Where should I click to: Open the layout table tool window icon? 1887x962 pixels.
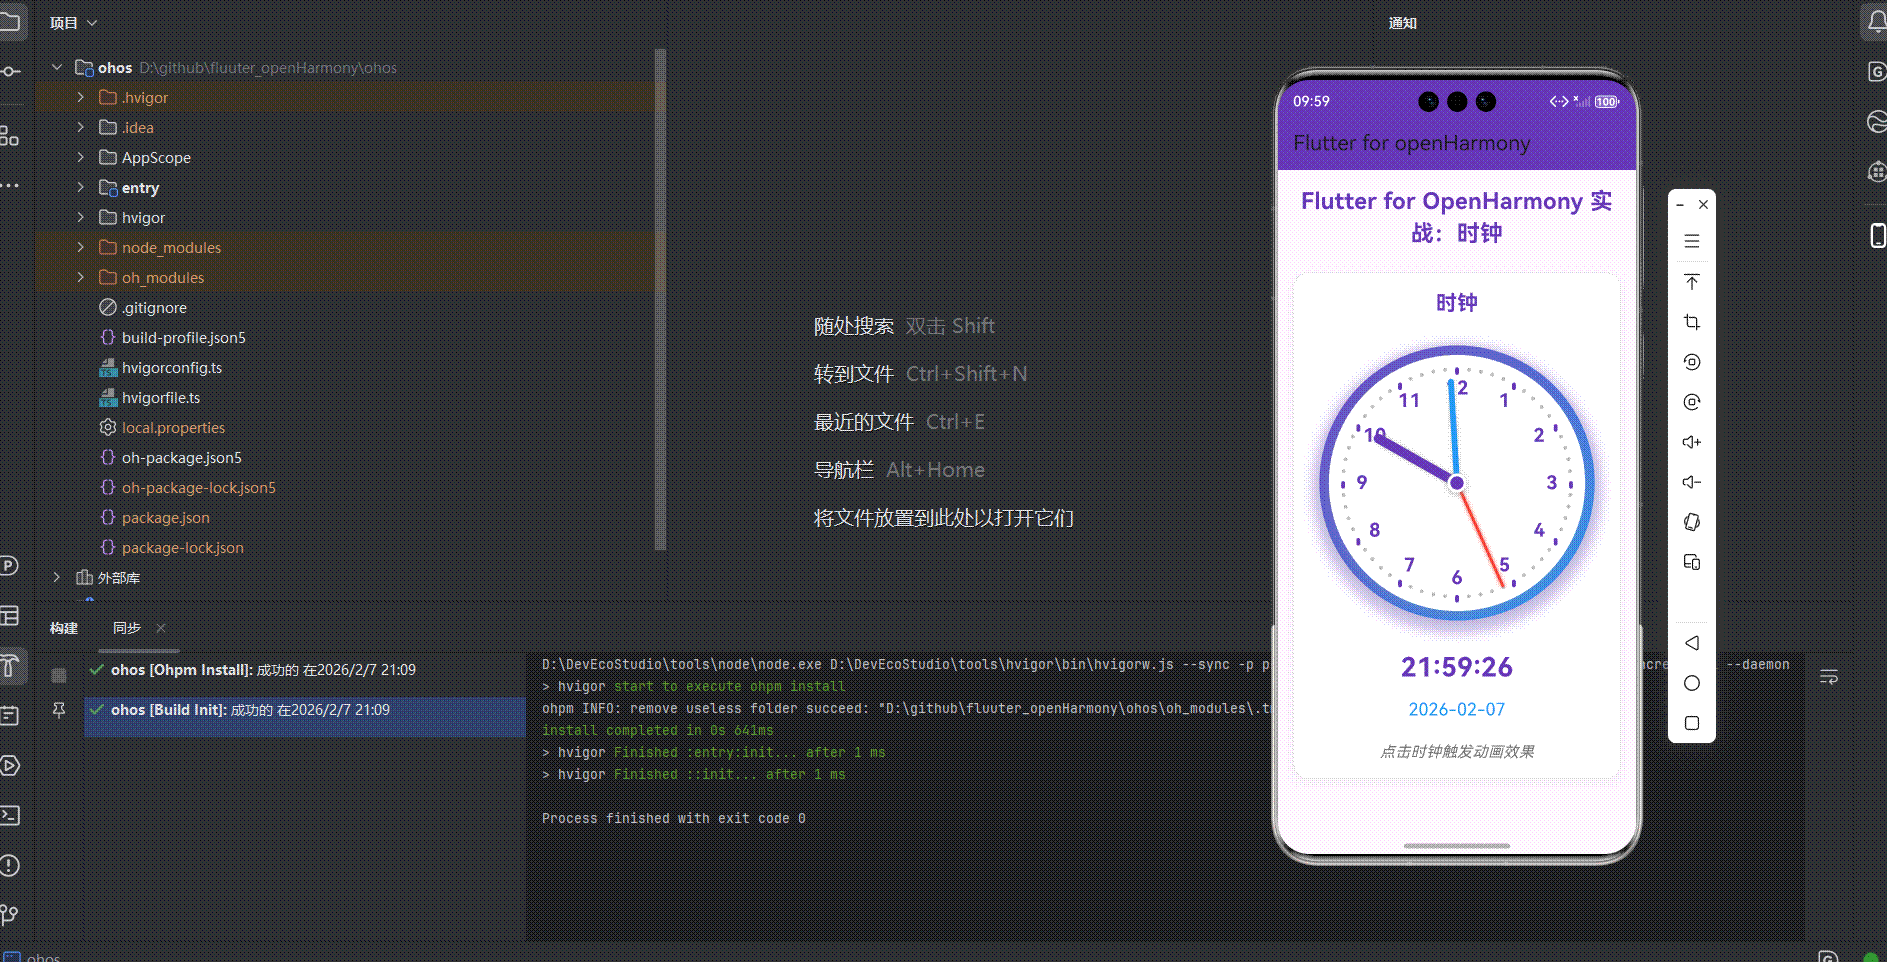[10, 615]
